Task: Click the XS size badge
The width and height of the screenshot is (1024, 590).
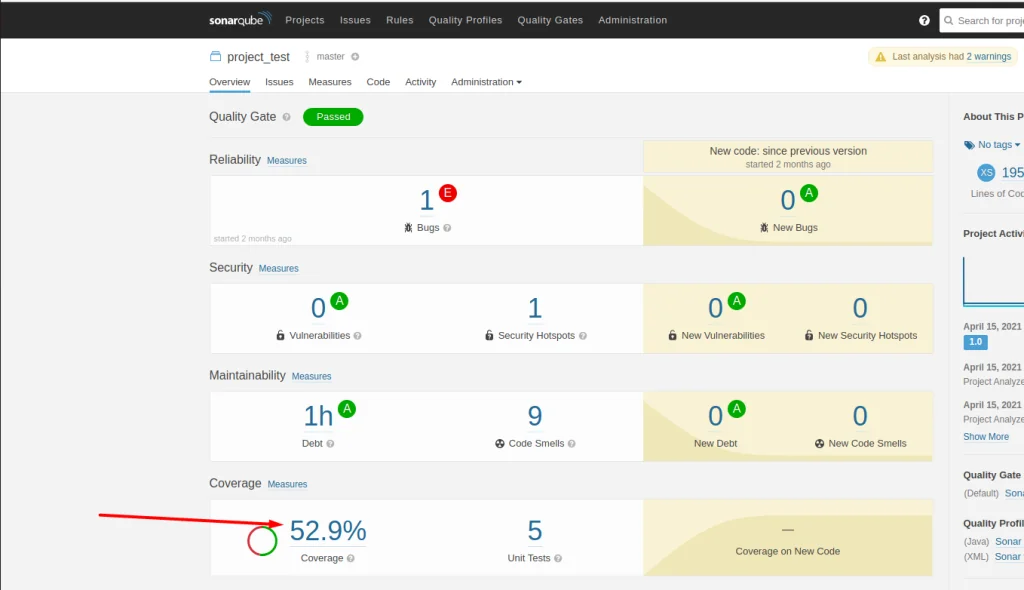Action: click(x=985, y=172)
